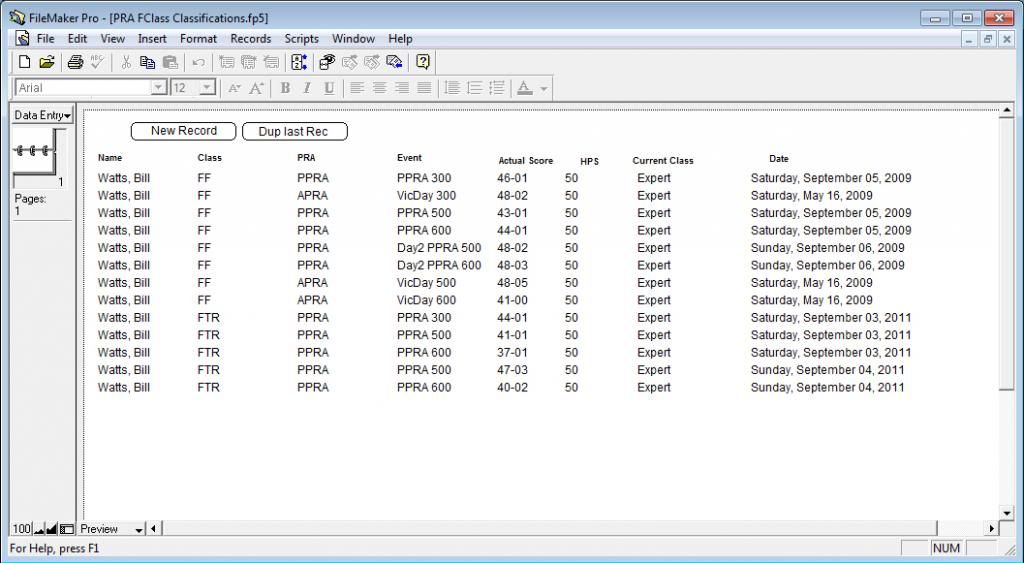This screenshot has width=1024, height=563.
Task: Open the text color dropdown arrow
Action: 543,88
